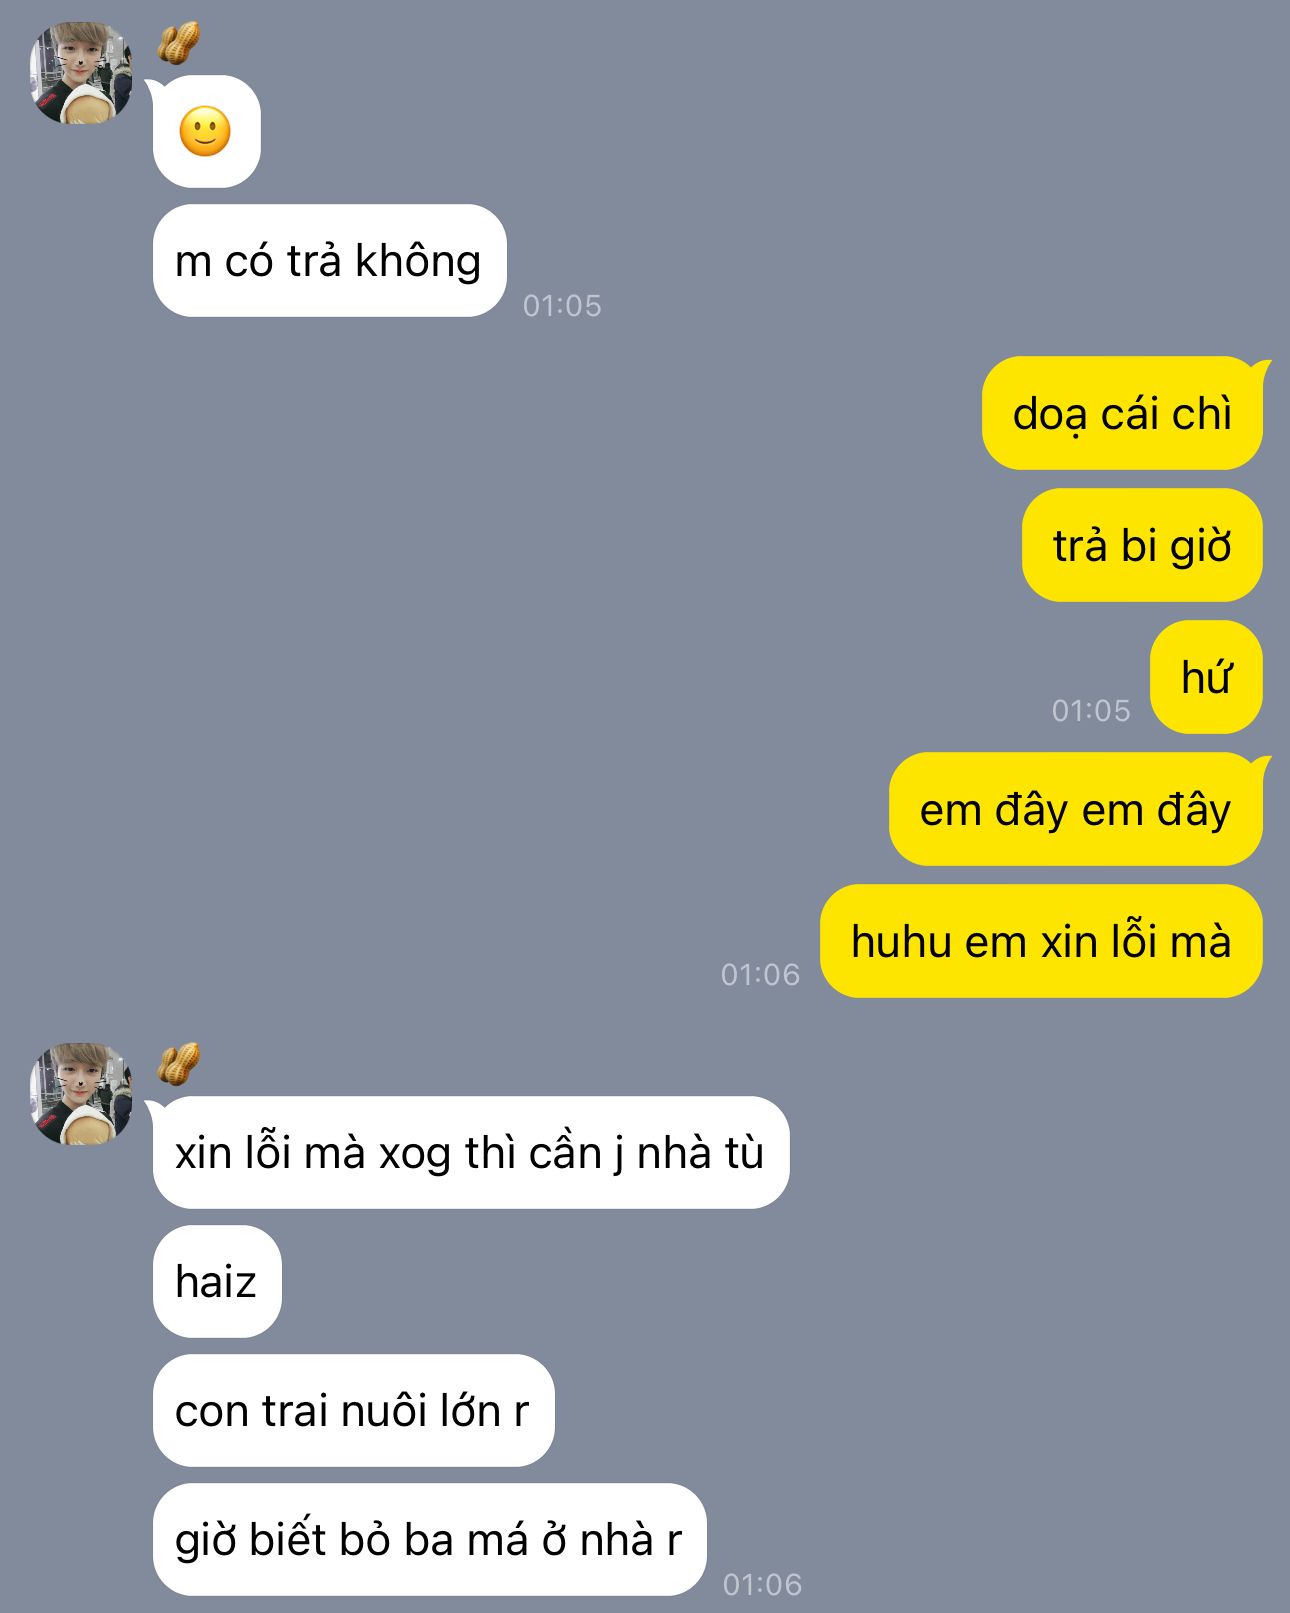Screen dimensions: 1290x1613
Task: Tap the 'huhu em xin lỗi mà' bubble
Action: click(1041, 941)
